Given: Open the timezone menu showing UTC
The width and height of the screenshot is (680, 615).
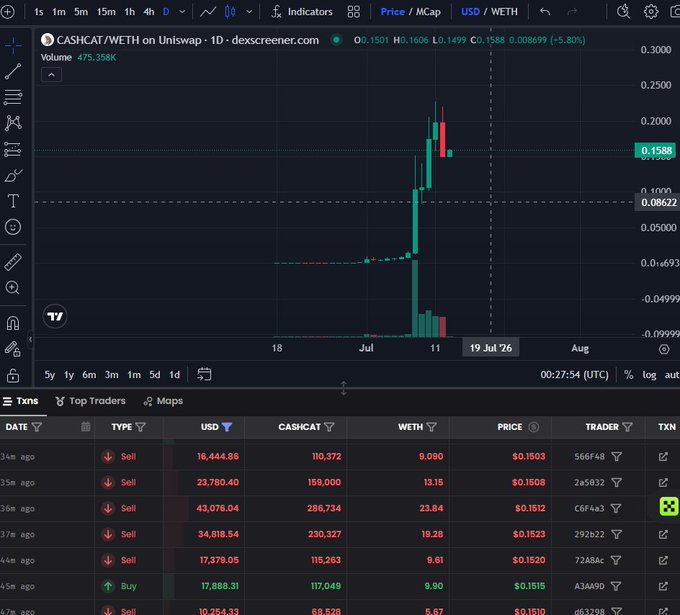Looking at the screenshot, I should (x=574, y=375).
